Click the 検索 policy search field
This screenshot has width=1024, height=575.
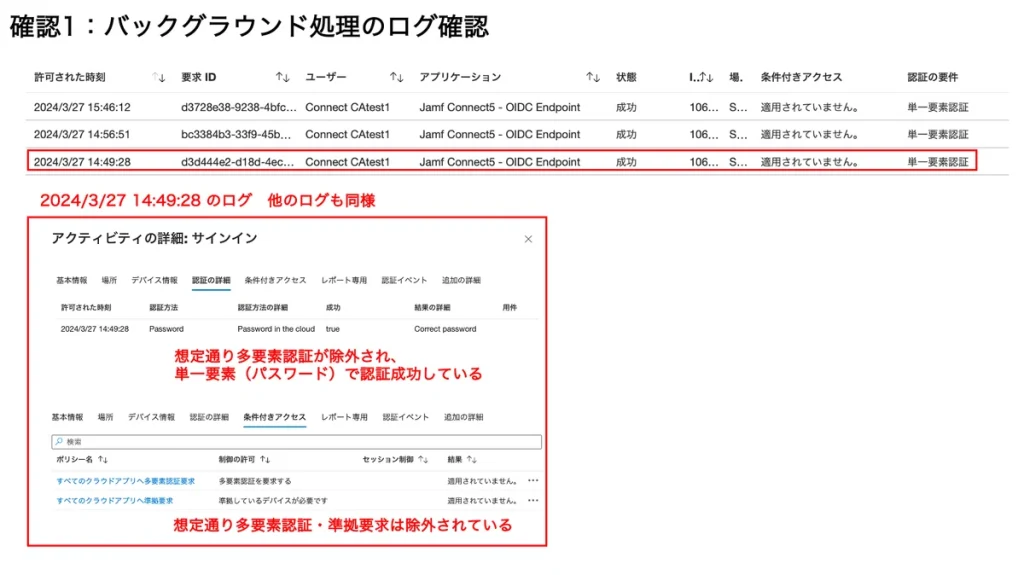pyautogui.click(x=296, y=441)
